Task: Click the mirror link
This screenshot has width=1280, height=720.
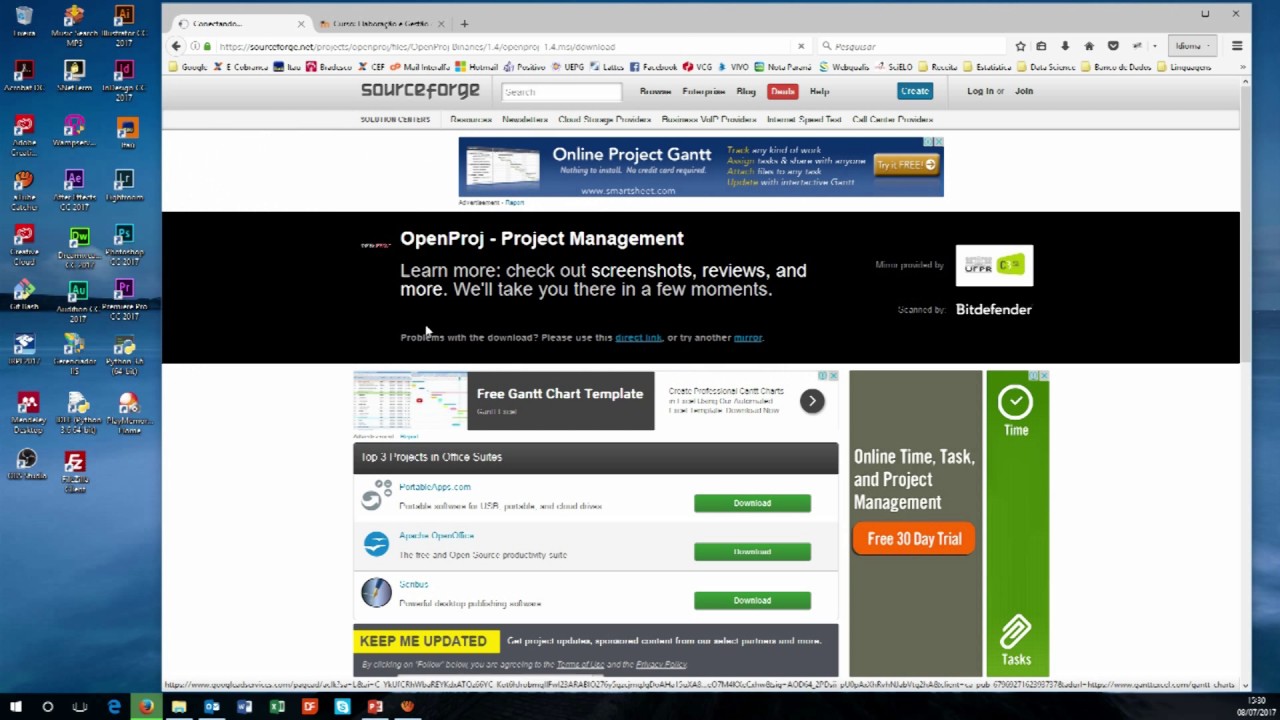Action: (748, 337)
